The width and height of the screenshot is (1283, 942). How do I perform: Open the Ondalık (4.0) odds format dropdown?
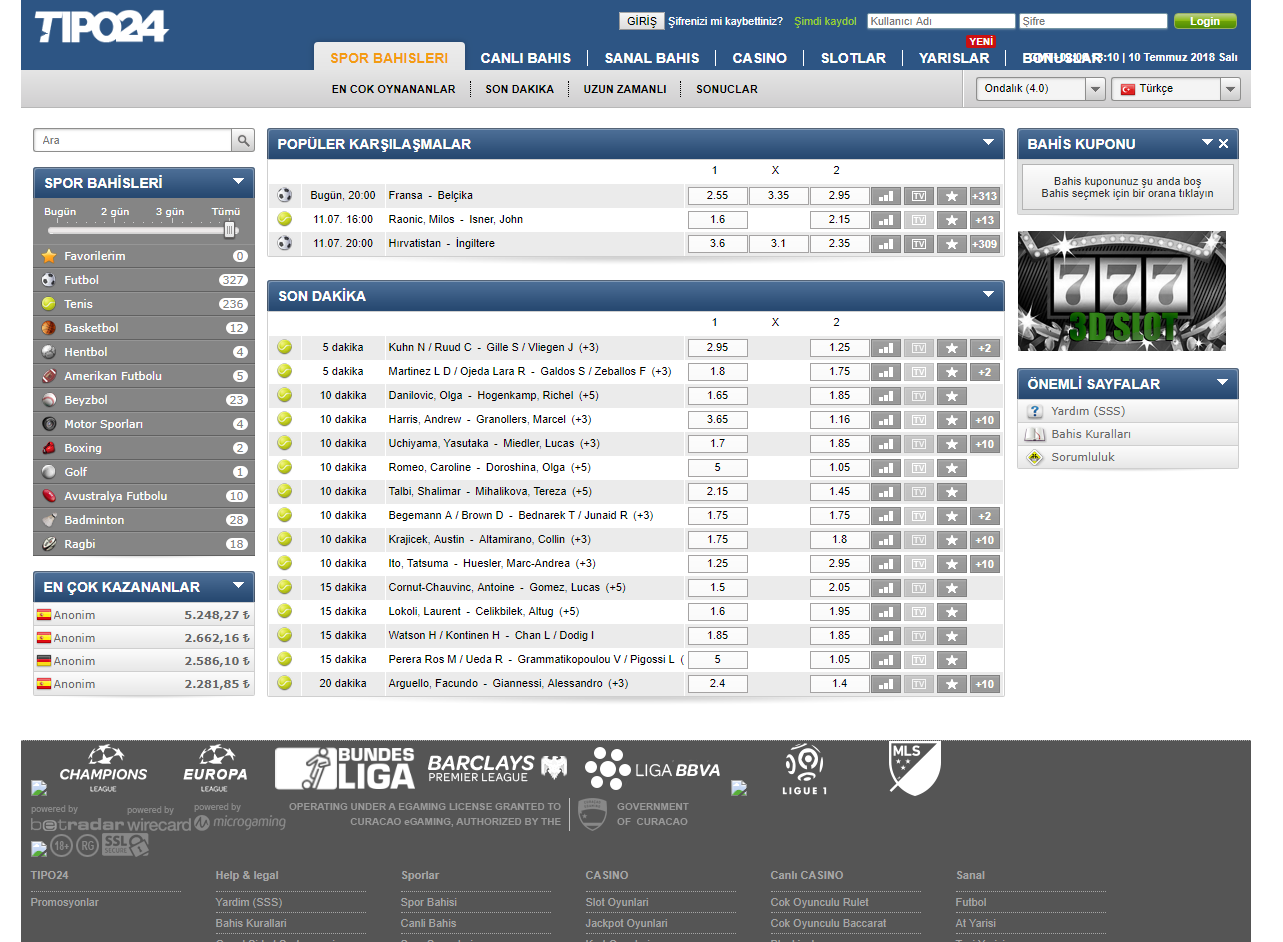point(1041,89)
